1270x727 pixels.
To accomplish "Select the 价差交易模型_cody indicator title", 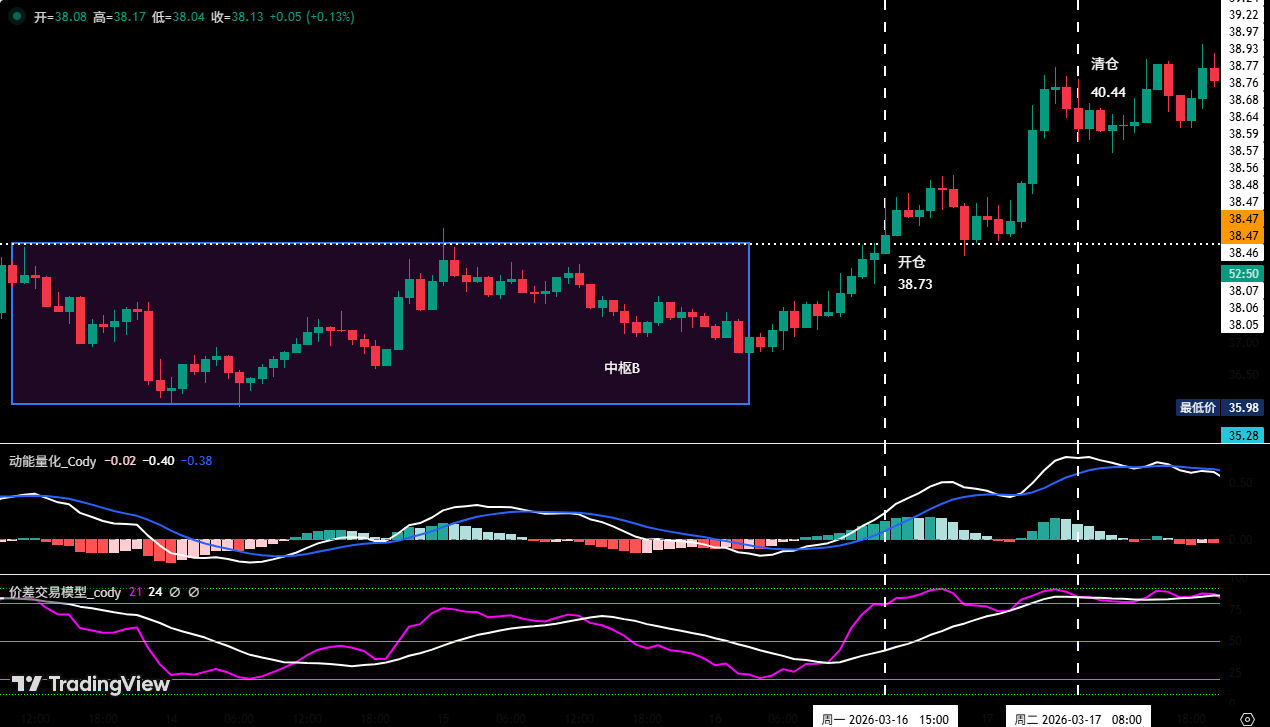I will point(65,592).
